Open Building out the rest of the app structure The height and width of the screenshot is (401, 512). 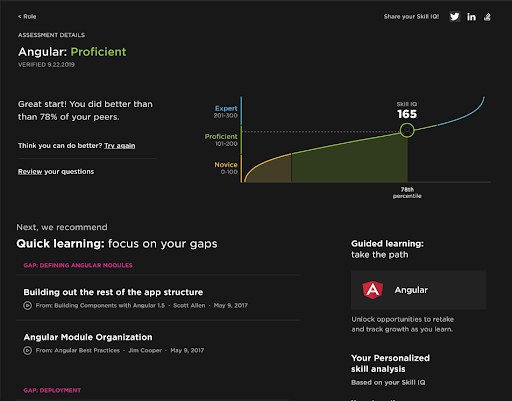click(x=113, y=292)
